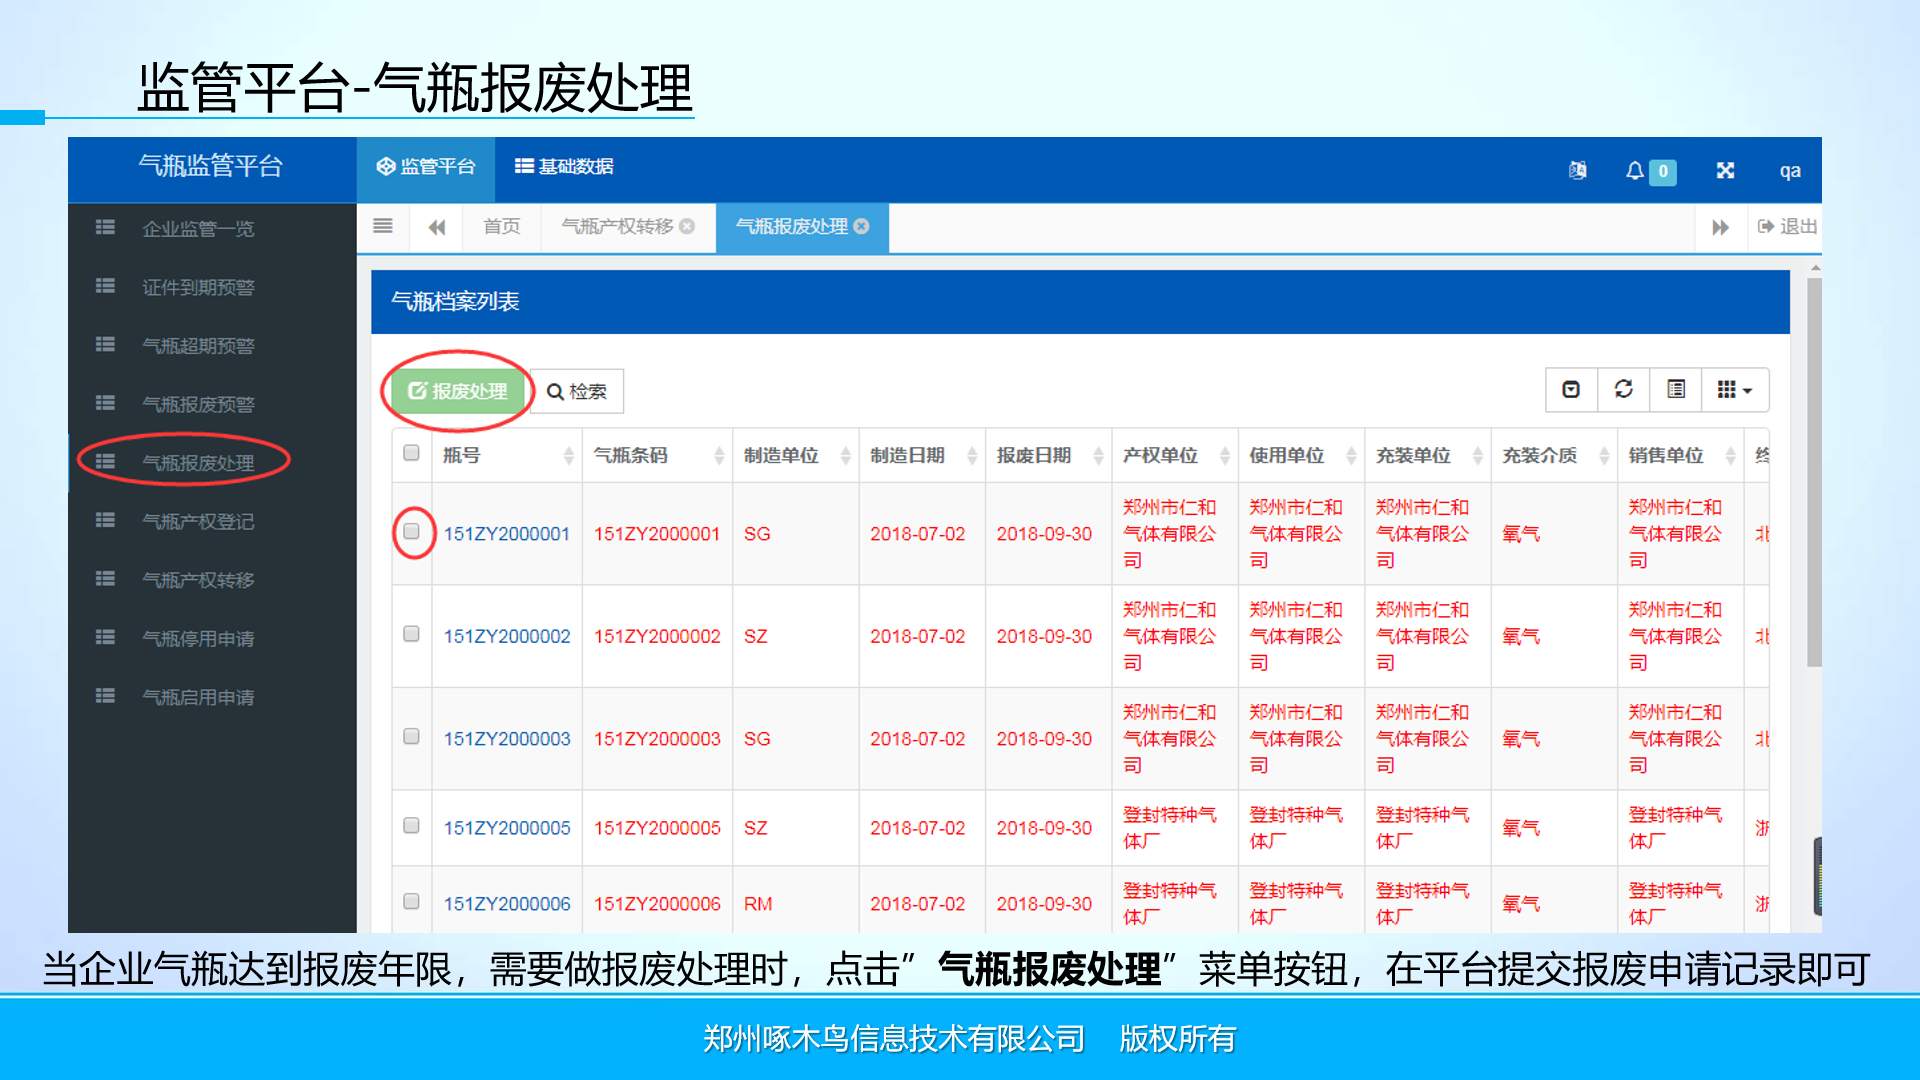
Task: Open the qa user menu
Action: (1790, 171)
